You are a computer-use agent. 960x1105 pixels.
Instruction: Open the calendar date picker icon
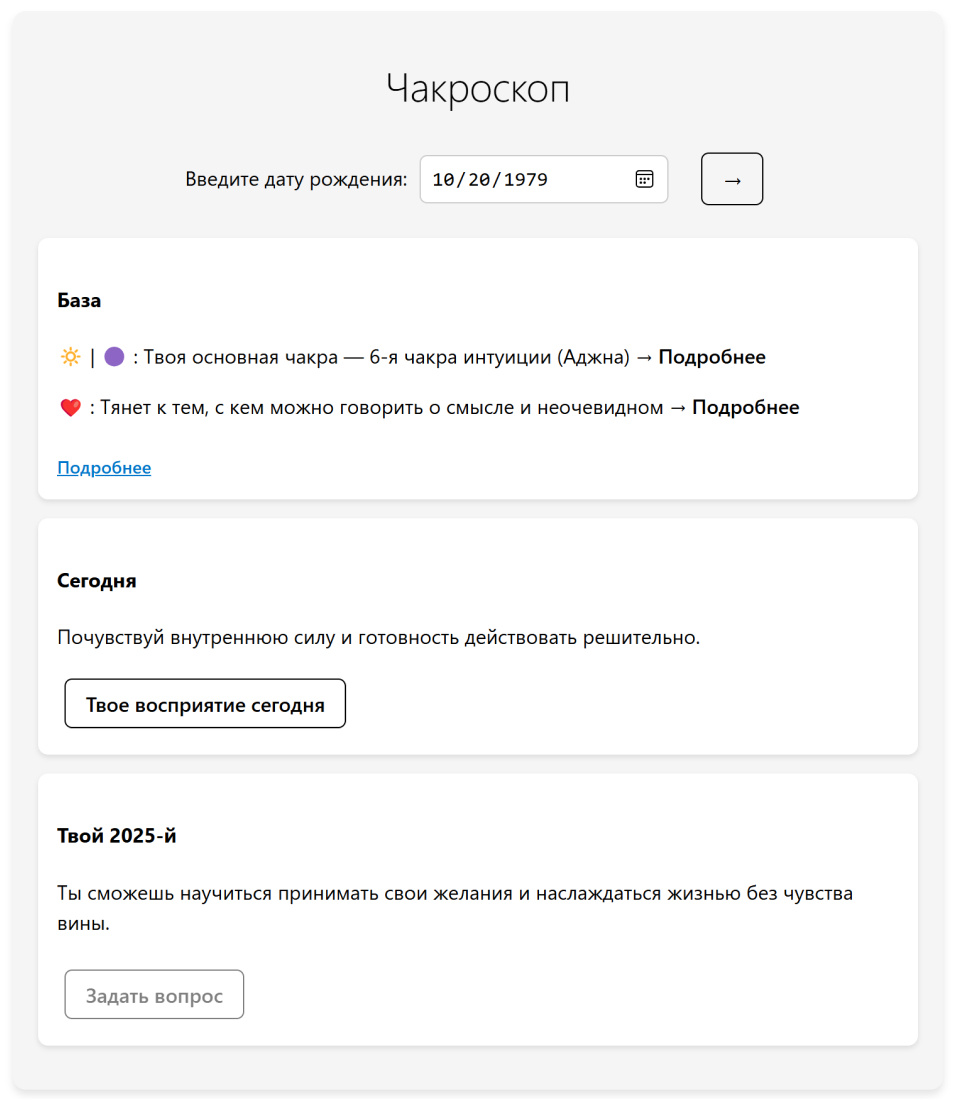tap(647, 178)
